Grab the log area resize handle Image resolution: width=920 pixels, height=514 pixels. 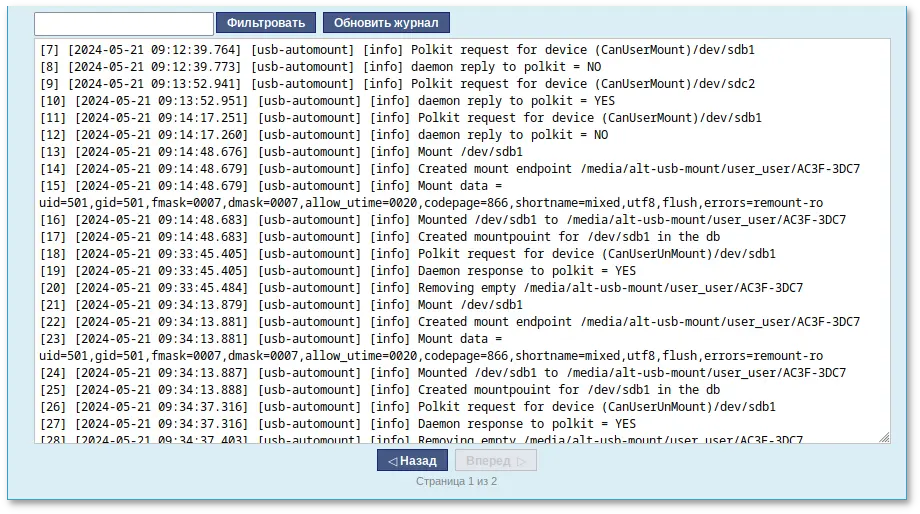[884, 437]
